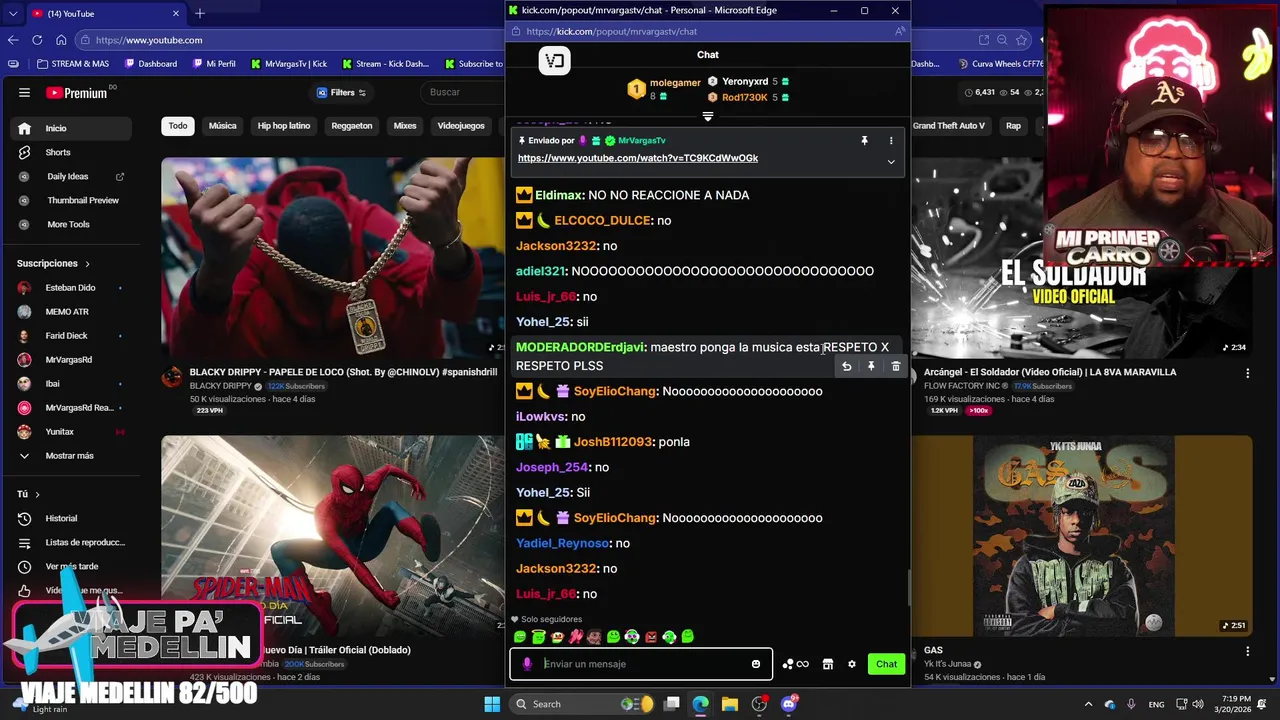
Task: Open Historial in YouTube sidebar
Action: pyautogui.click(x=70, y=518)
